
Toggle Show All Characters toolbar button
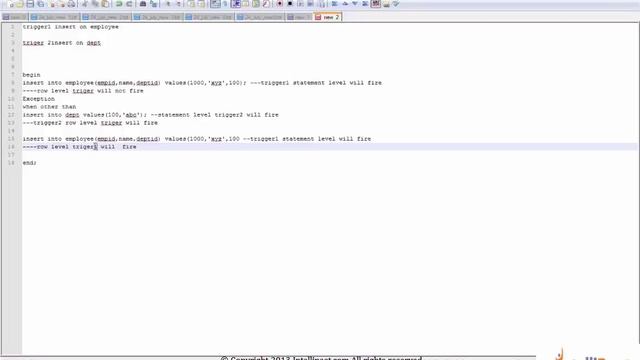tap(225, 4)
